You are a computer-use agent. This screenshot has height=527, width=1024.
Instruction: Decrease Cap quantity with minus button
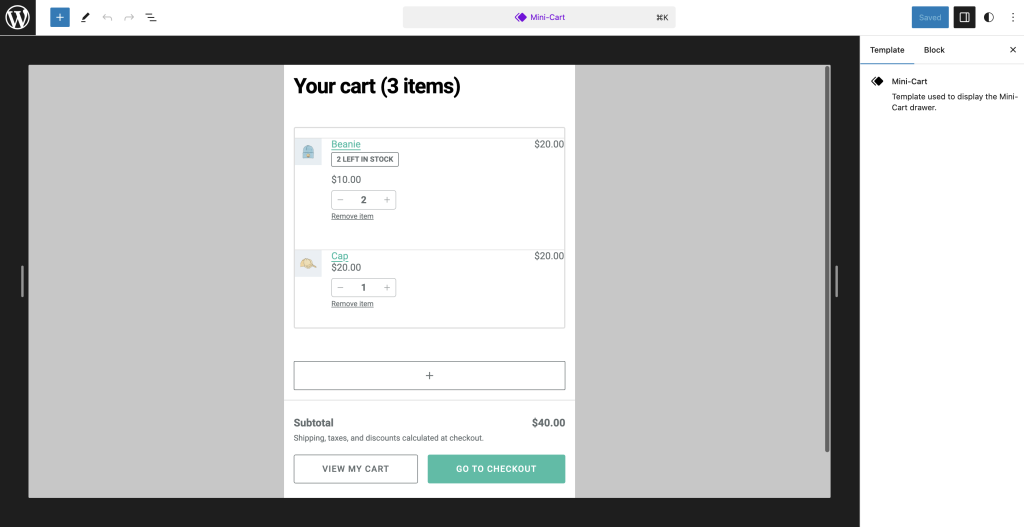pos(340,288)
